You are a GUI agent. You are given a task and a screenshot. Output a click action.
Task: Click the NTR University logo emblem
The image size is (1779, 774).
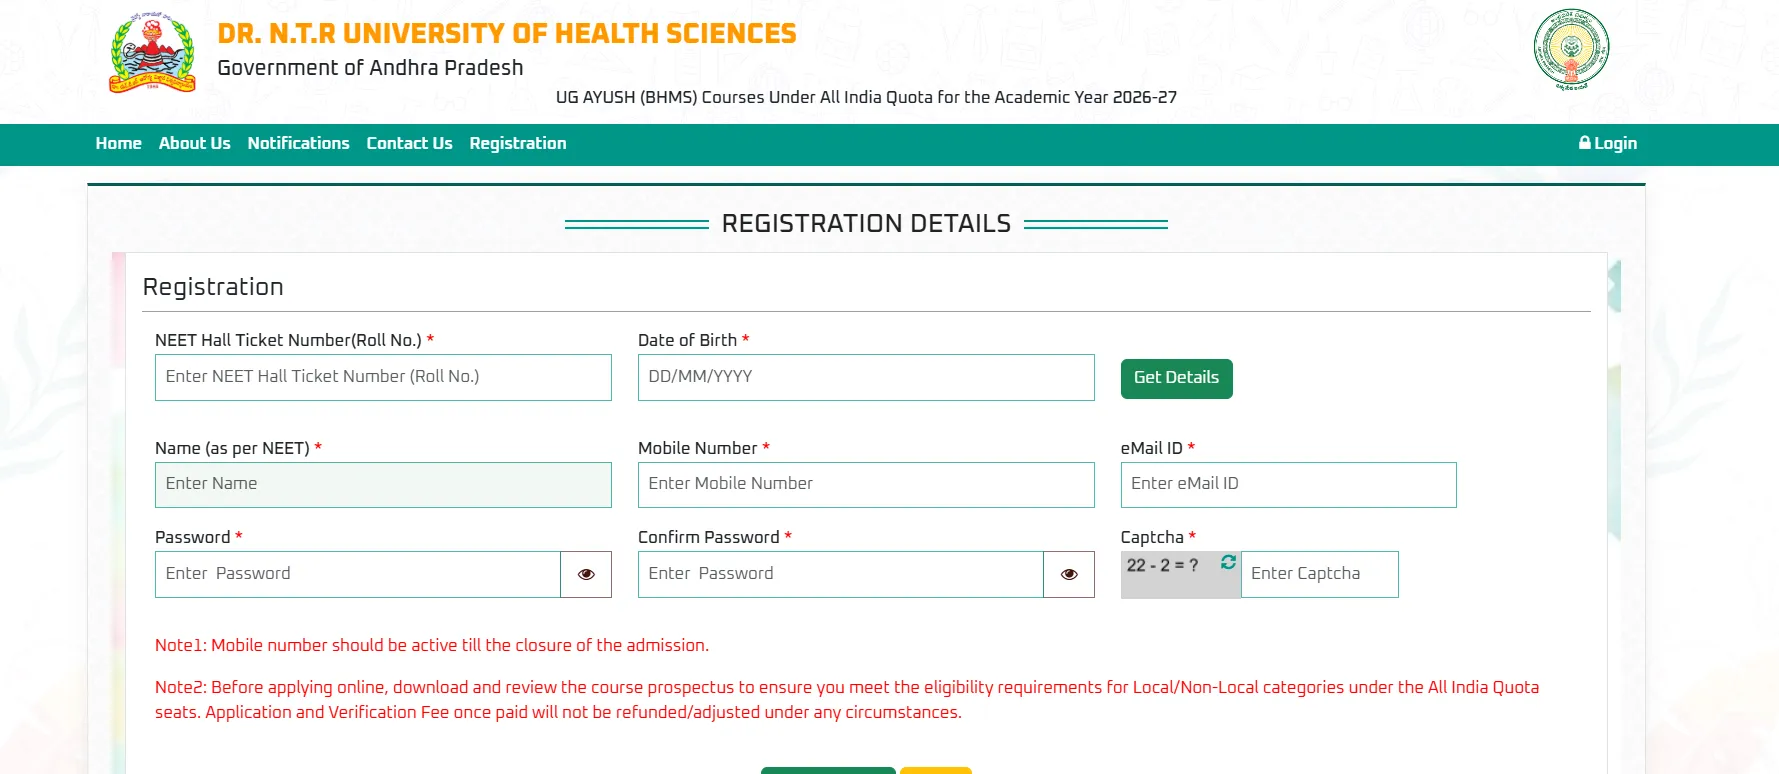tap(152, 53)
